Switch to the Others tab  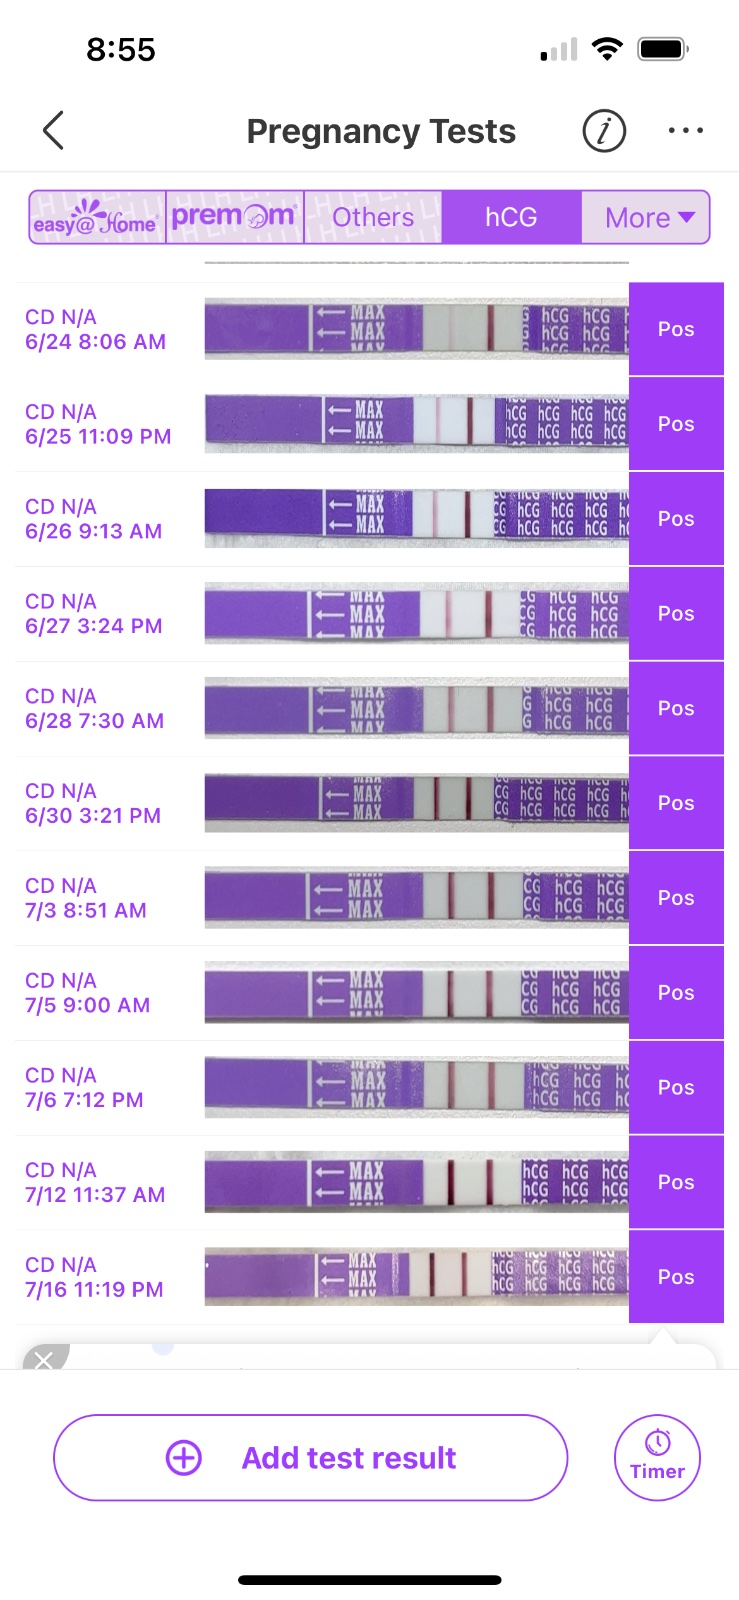[x=373, y=217]
